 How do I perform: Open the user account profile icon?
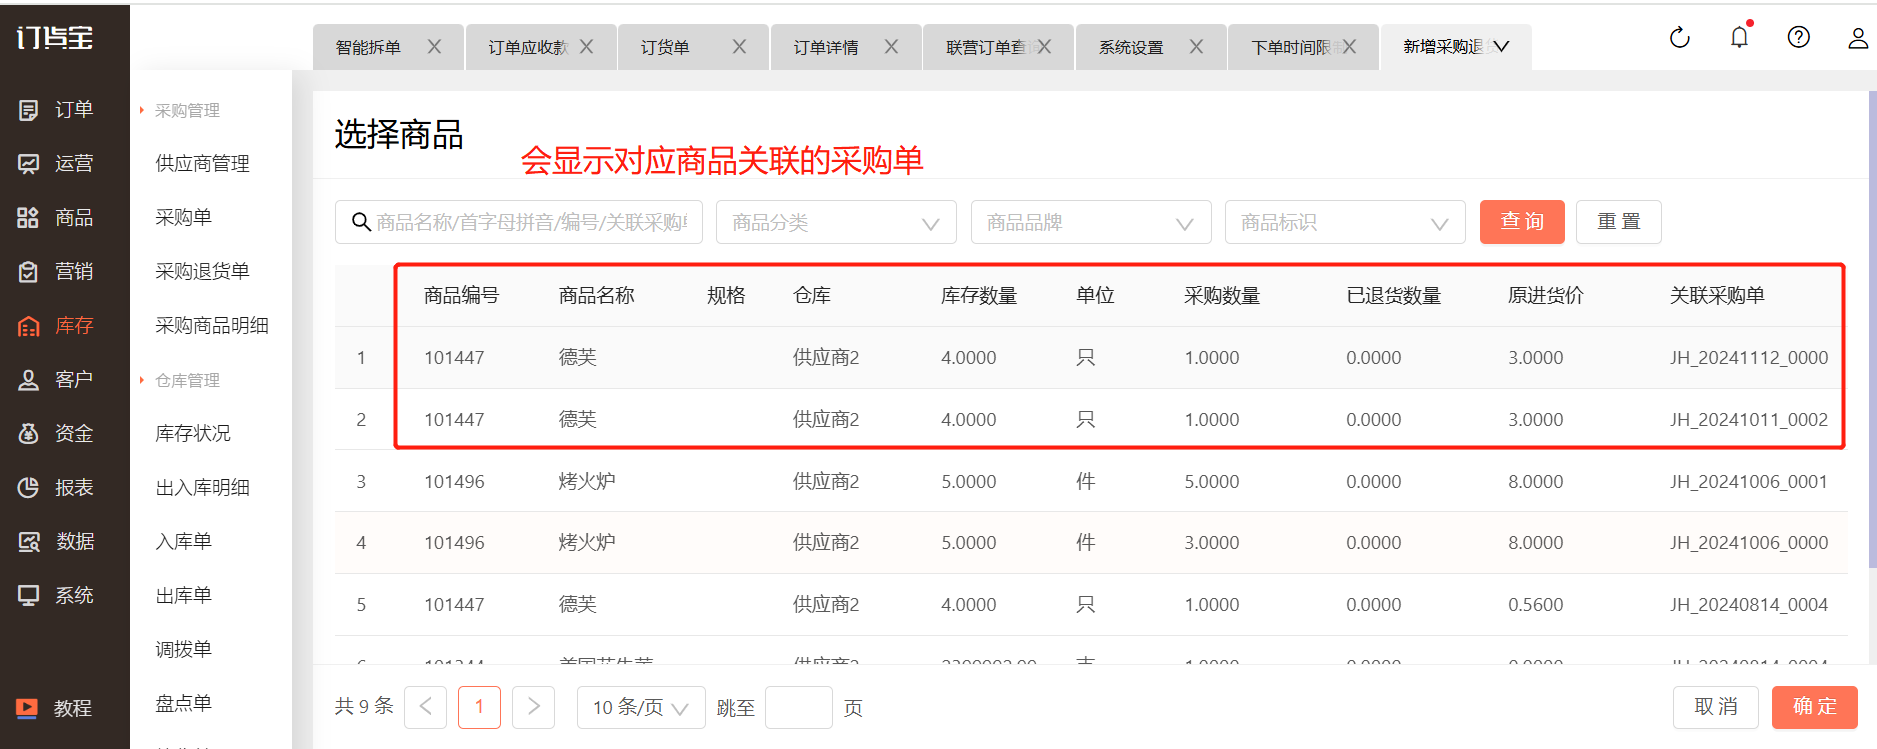[x=1857, y=38]
